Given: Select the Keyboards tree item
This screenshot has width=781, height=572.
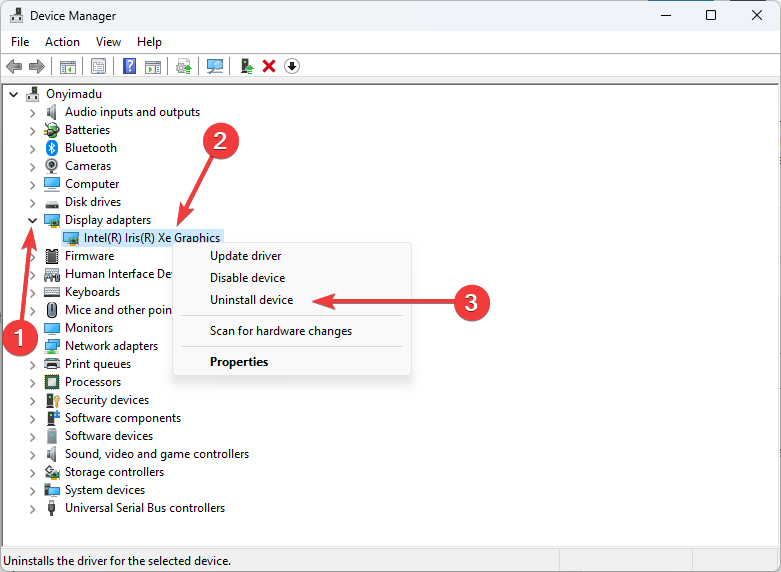Looking at the screenshot, I should 93,292.
